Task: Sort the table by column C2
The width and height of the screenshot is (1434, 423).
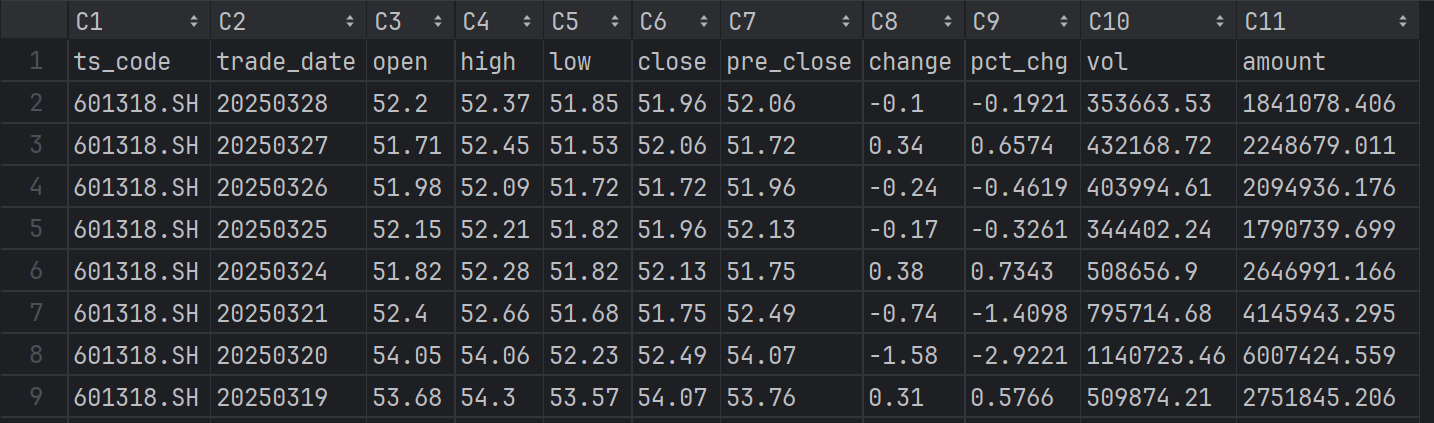Action: pos(349,21)
